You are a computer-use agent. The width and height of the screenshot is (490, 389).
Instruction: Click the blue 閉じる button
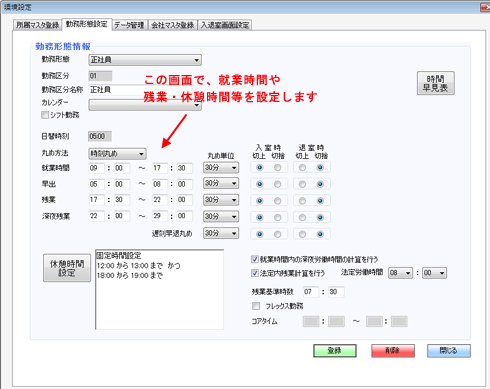click(x=449, y=351)
